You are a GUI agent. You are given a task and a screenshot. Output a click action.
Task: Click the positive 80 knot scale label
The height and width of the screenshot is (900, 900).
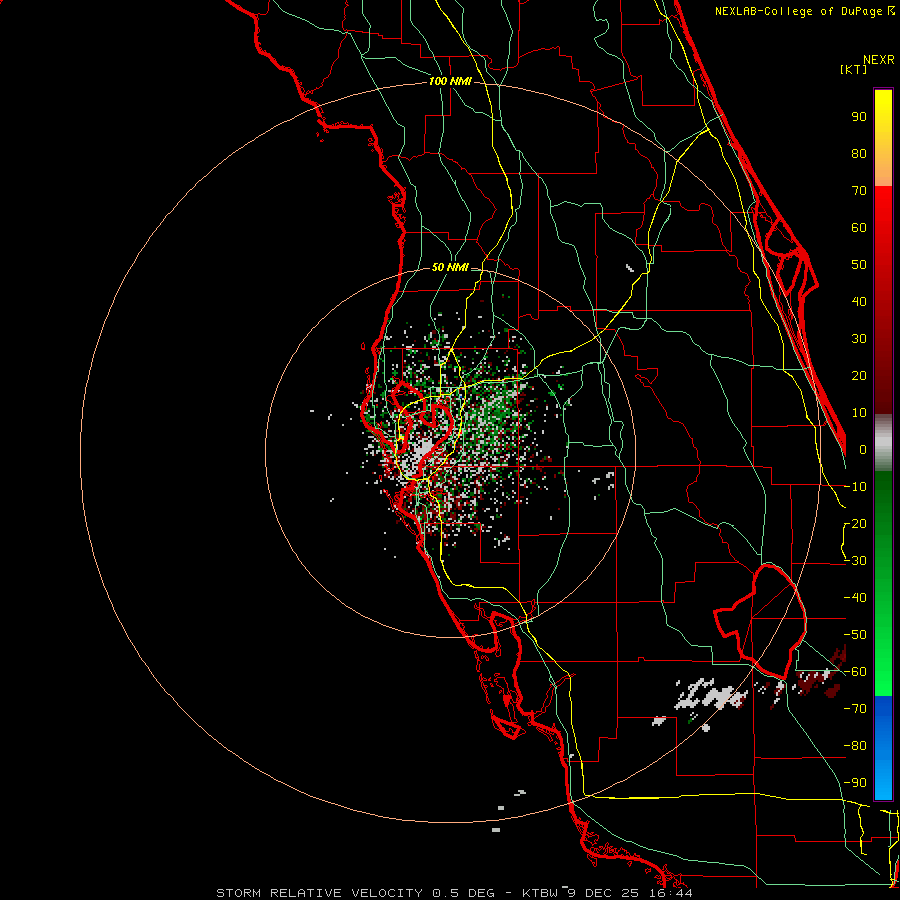pyautogui.click(x=859, y=154)
